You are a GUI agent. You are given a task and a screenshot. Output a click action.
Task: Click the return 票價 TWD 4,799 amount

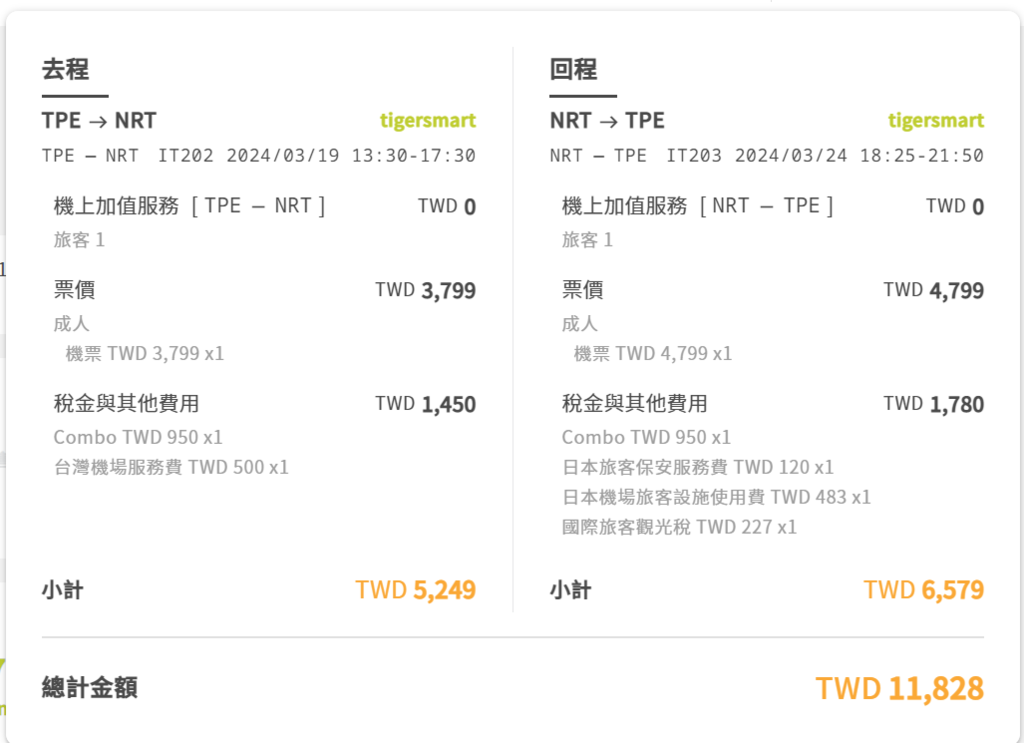[934, 290]
